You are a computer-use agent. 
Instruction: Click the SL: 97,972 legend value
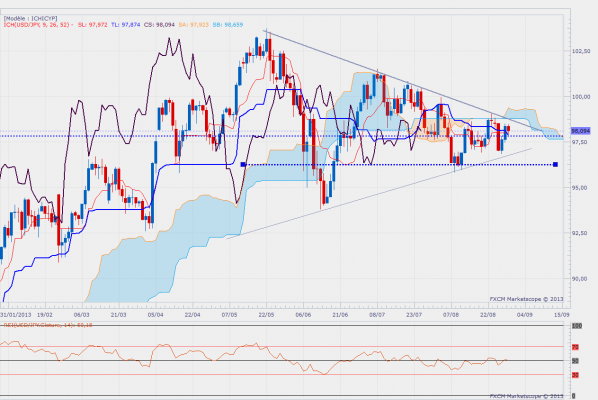point(93,25)
